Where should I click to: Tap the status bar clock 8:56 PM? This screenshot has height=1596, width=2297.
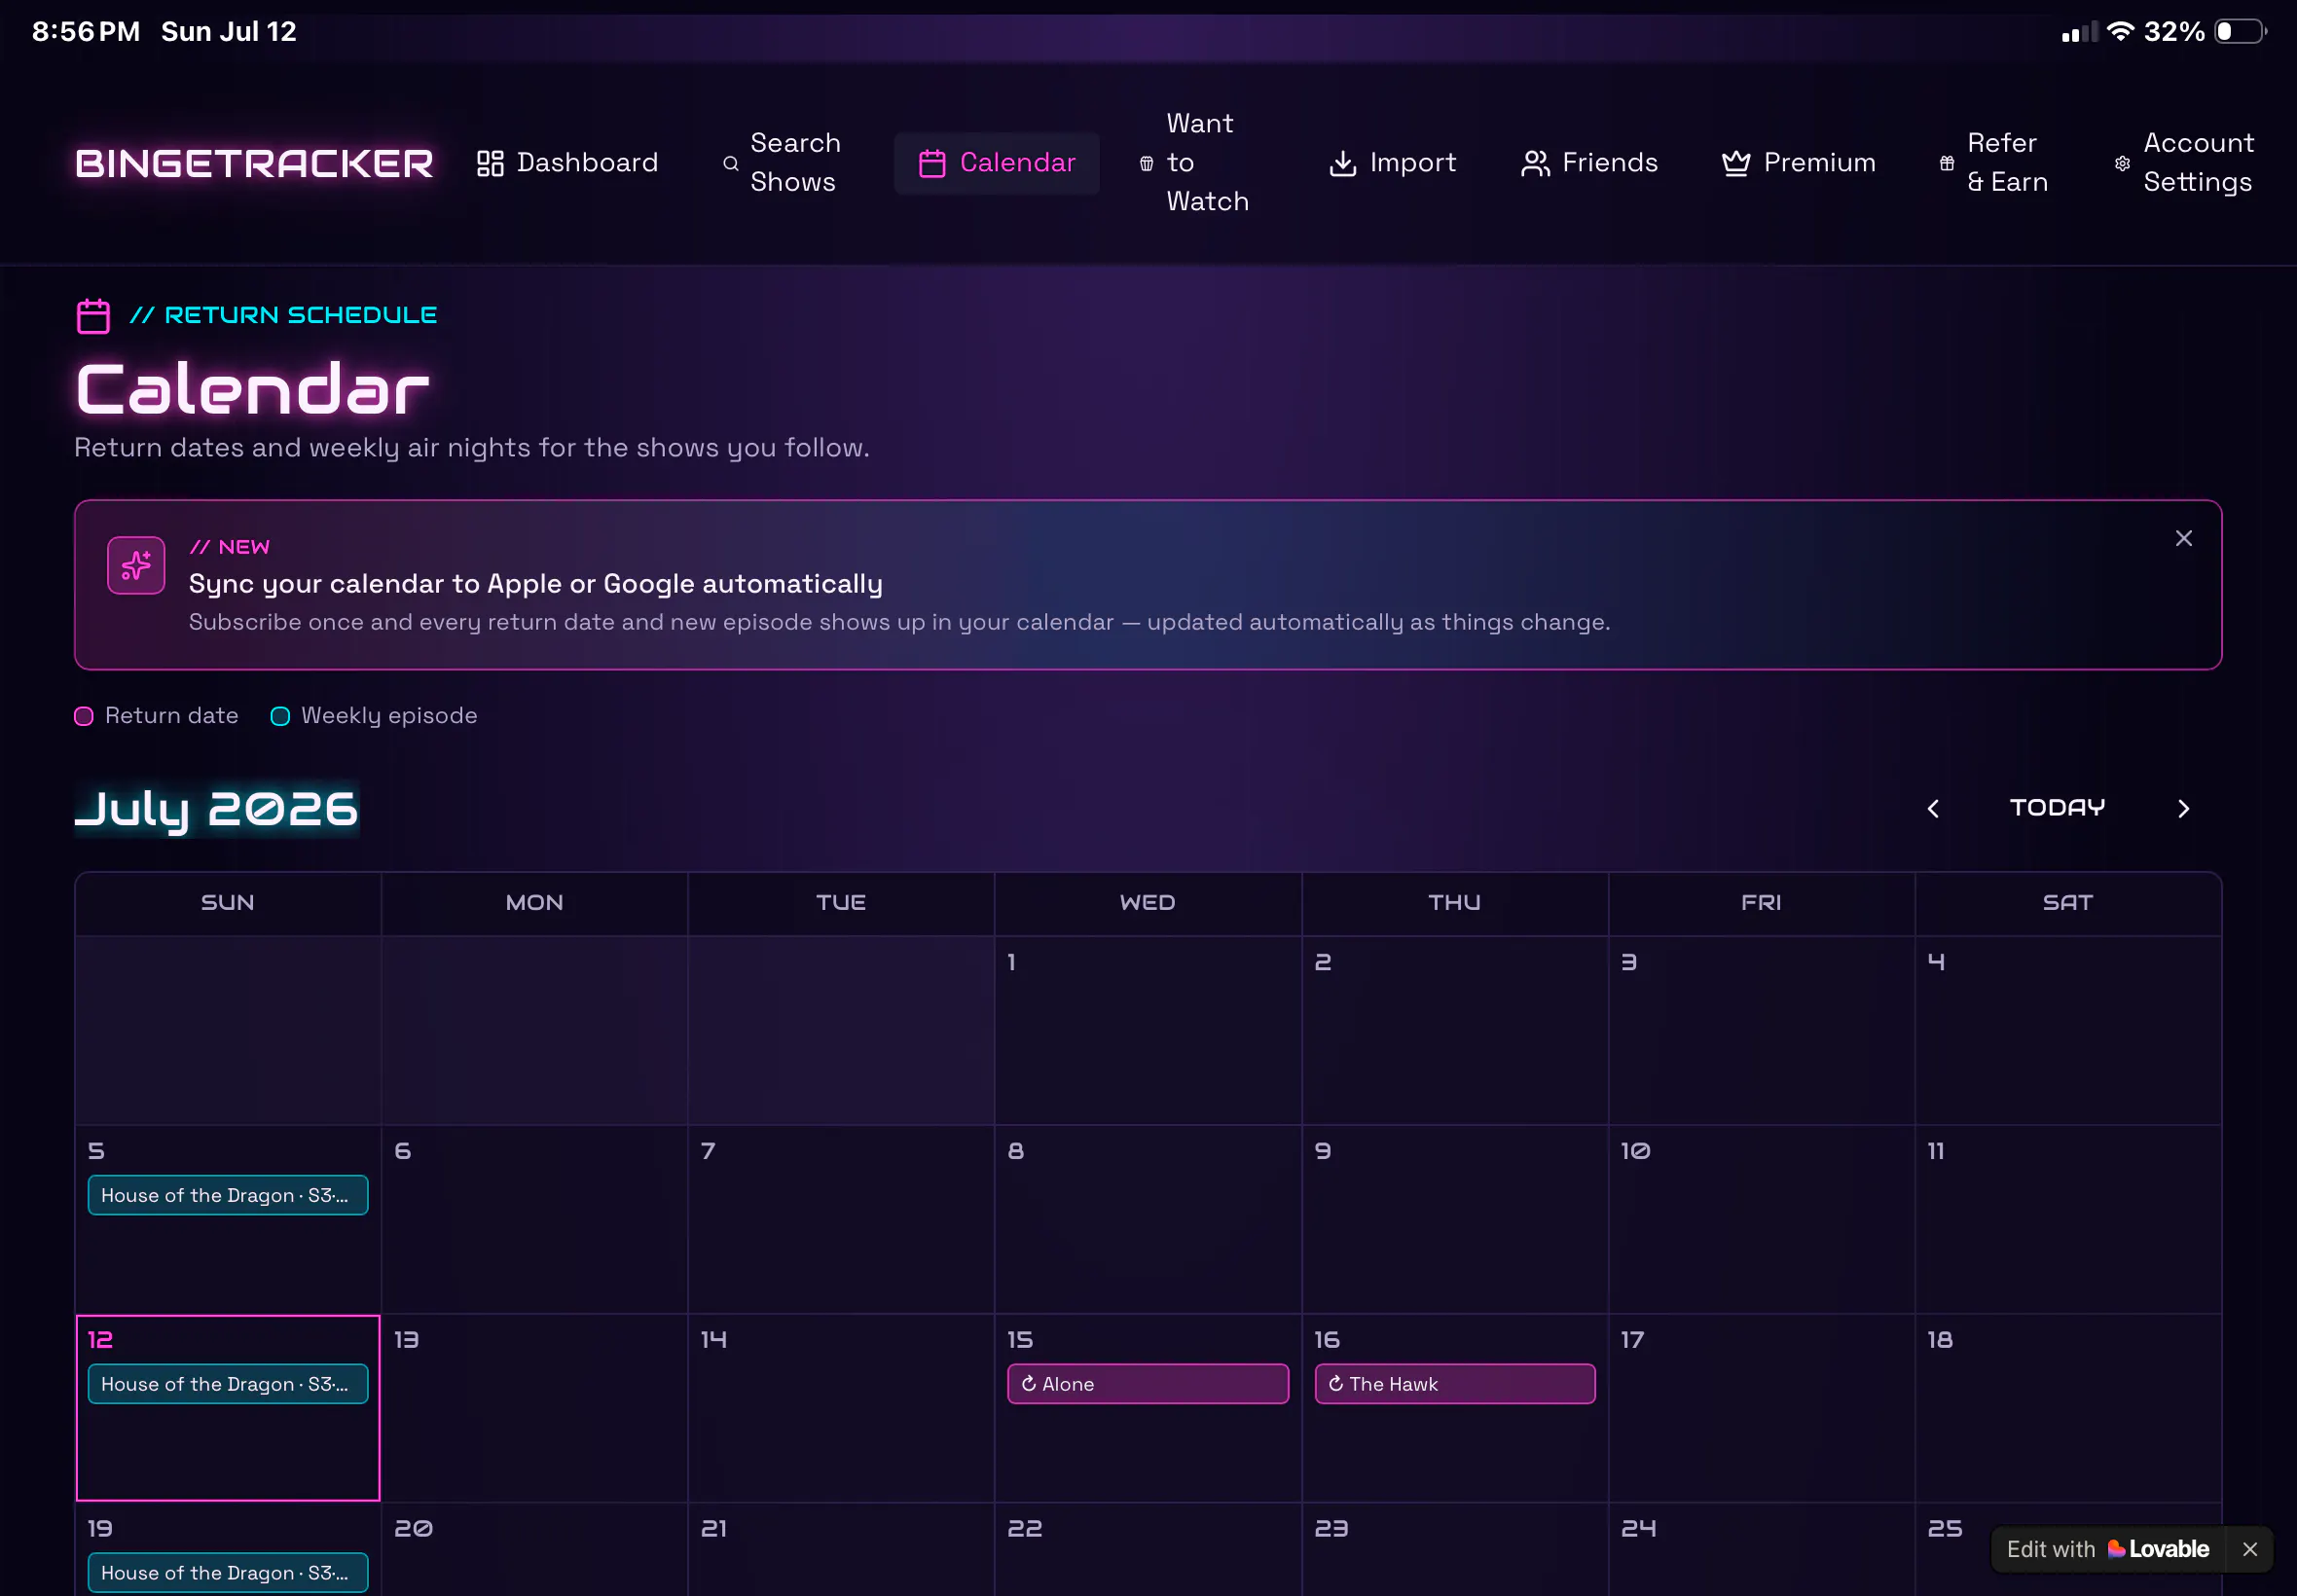pos(86,31)
